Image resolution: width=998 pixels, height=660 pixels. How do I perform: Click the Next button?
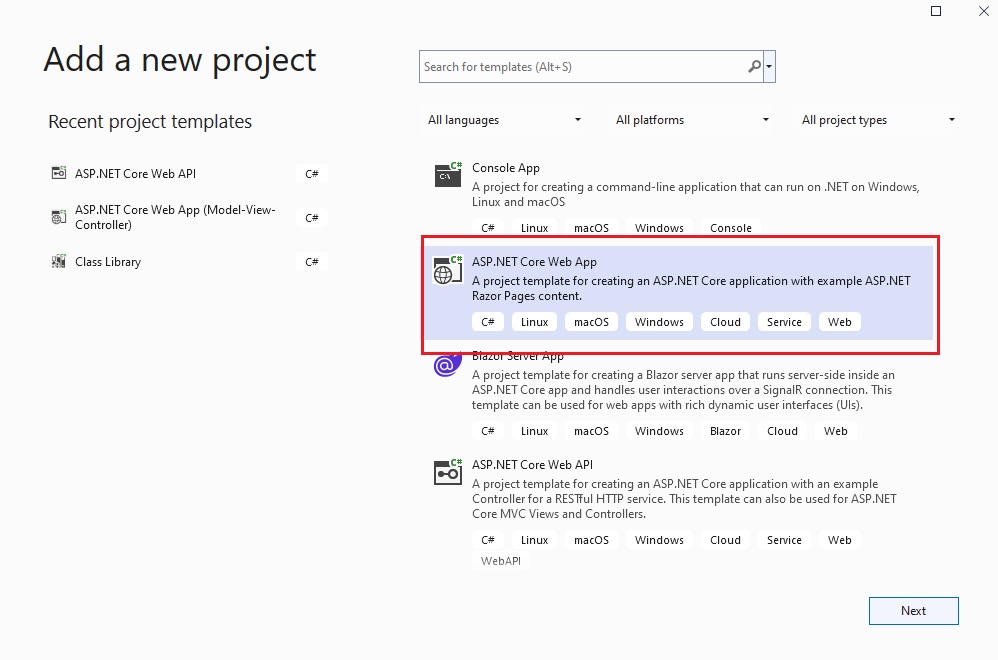point(913,610)
